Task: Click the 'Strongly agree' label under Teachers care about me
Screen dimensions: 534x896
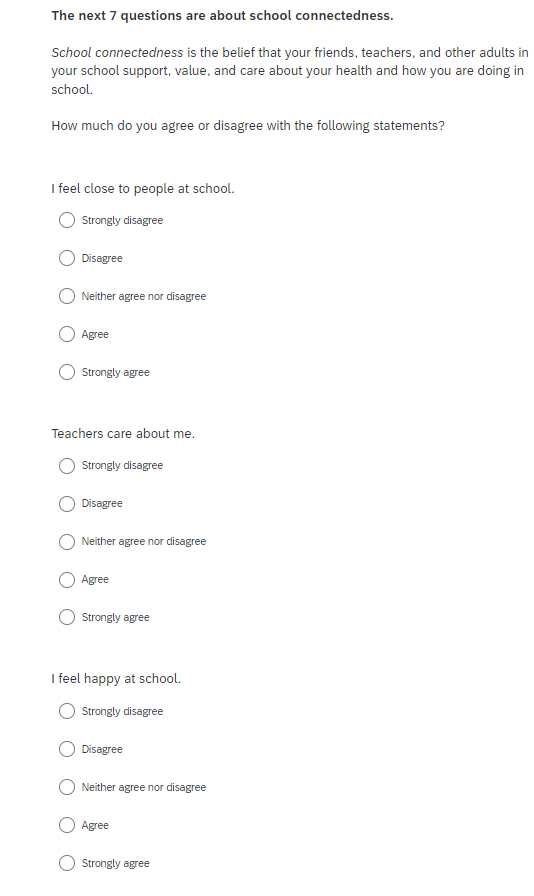Action: click(x=115, y=618)
